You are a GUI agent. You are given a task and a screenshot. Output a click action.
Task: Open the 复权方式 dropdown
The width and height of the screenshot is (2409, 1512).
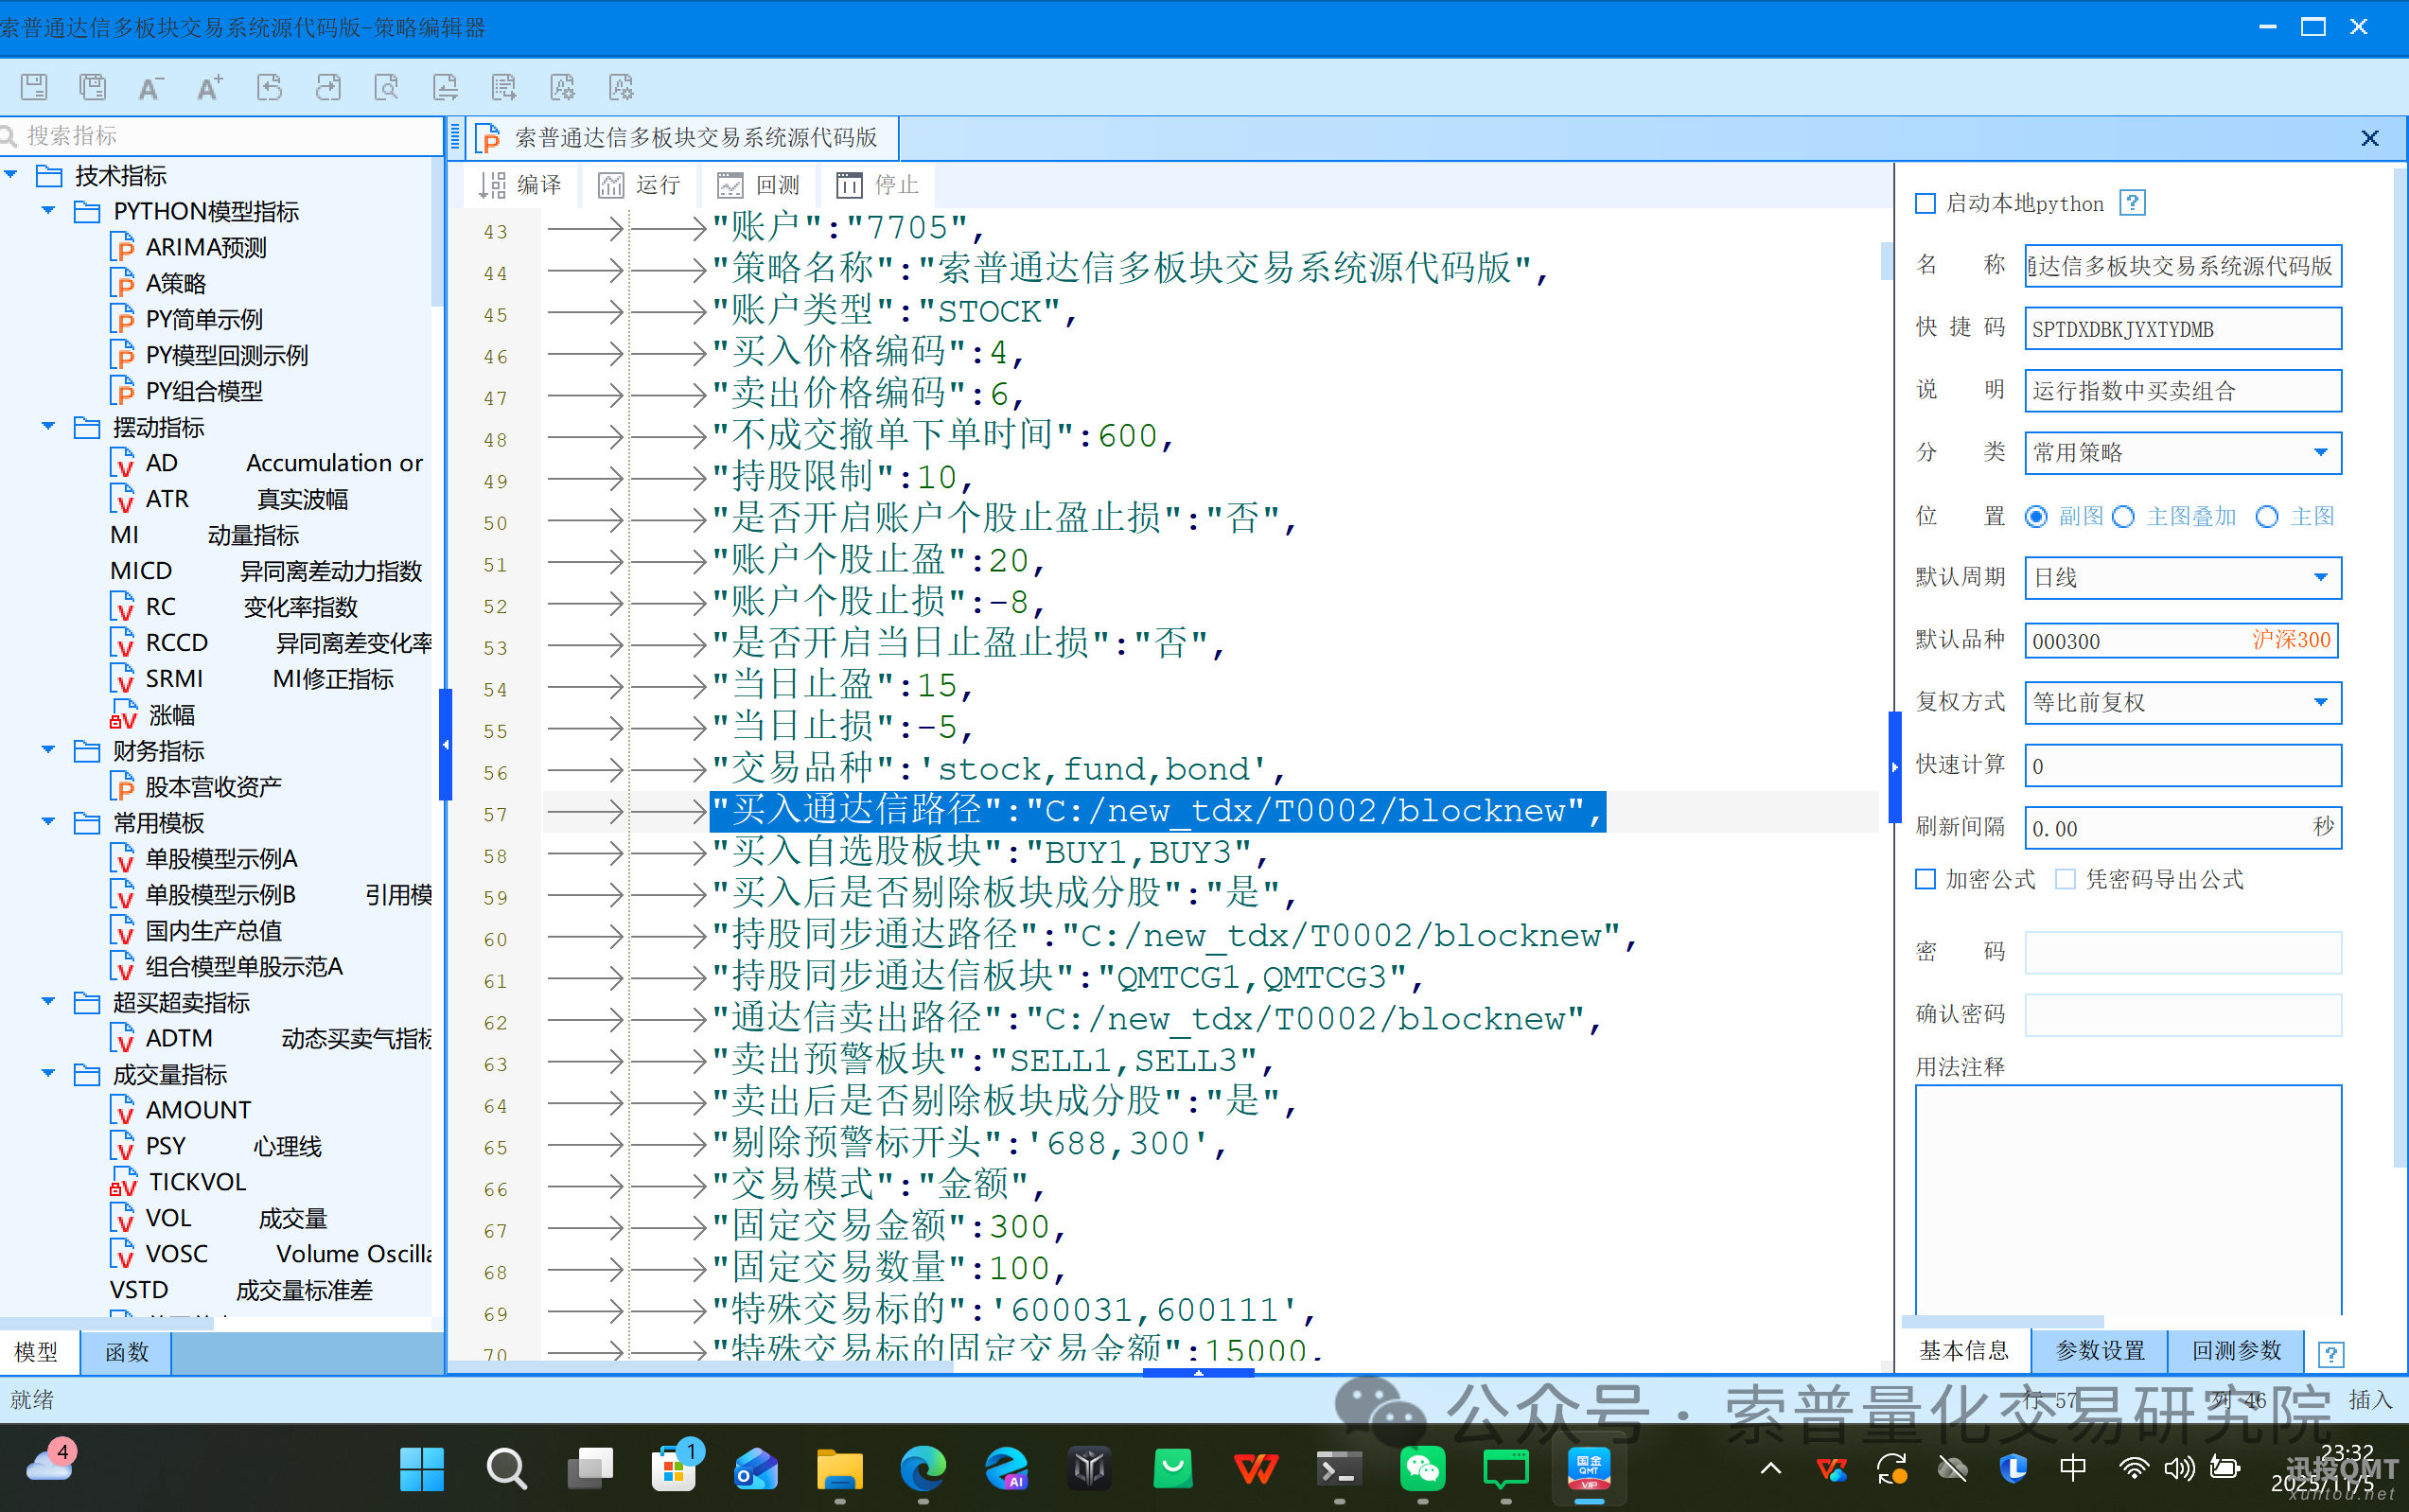pyautogui.click(x=2322, y=702)
